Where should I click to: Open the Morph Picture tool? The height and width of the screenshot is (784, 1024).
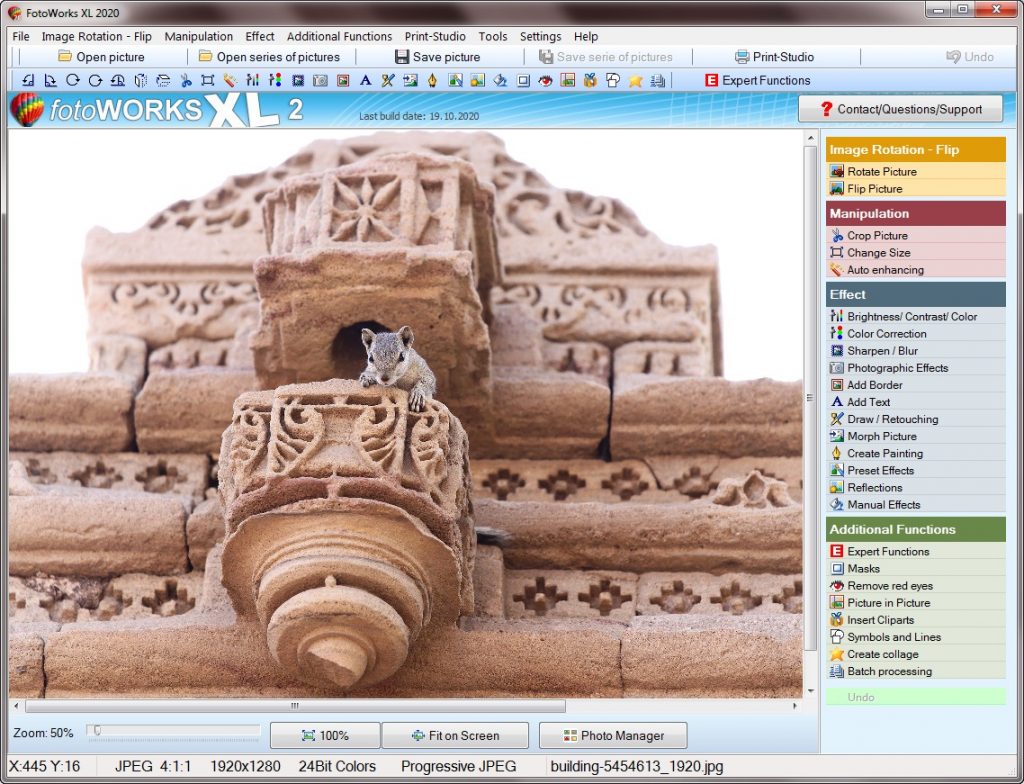coord(876,436)
